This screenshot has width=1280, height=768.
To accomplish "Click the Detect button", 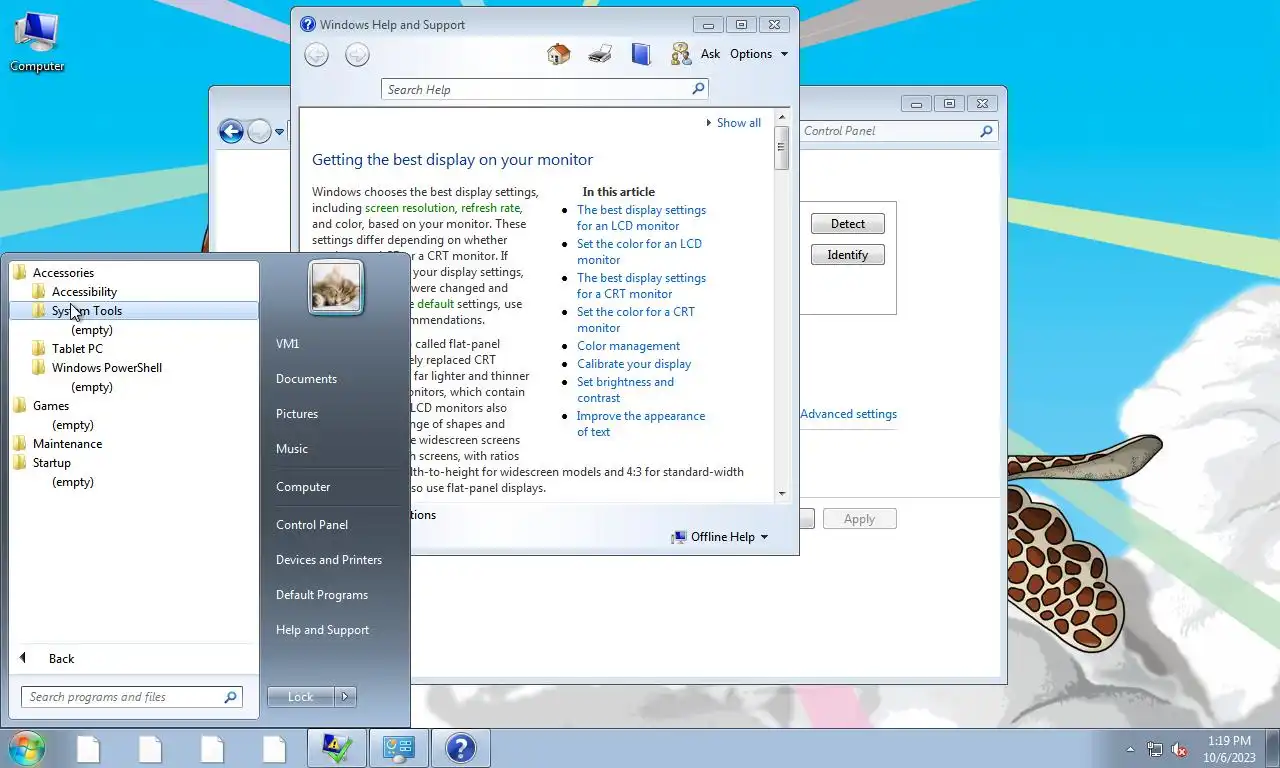I will [848, 224].
